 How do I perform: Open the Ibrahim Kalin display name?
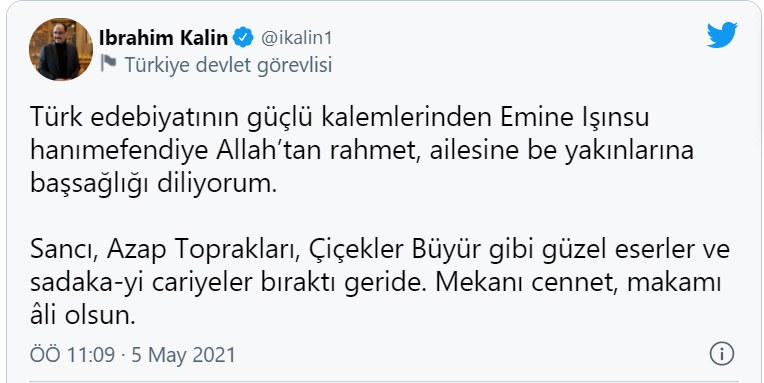tap(163, 38)
